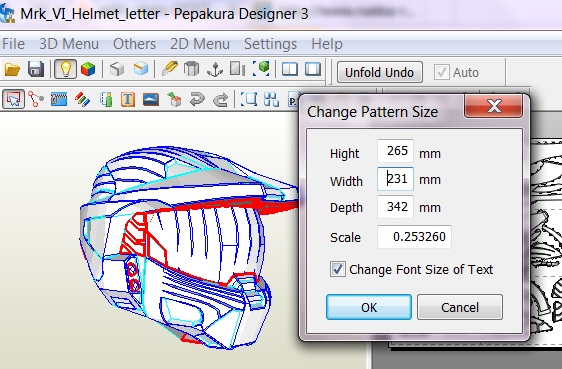Click the Cancel button
Image resolution: width=562 pixels, height=369 pixels.
[460, 307]
